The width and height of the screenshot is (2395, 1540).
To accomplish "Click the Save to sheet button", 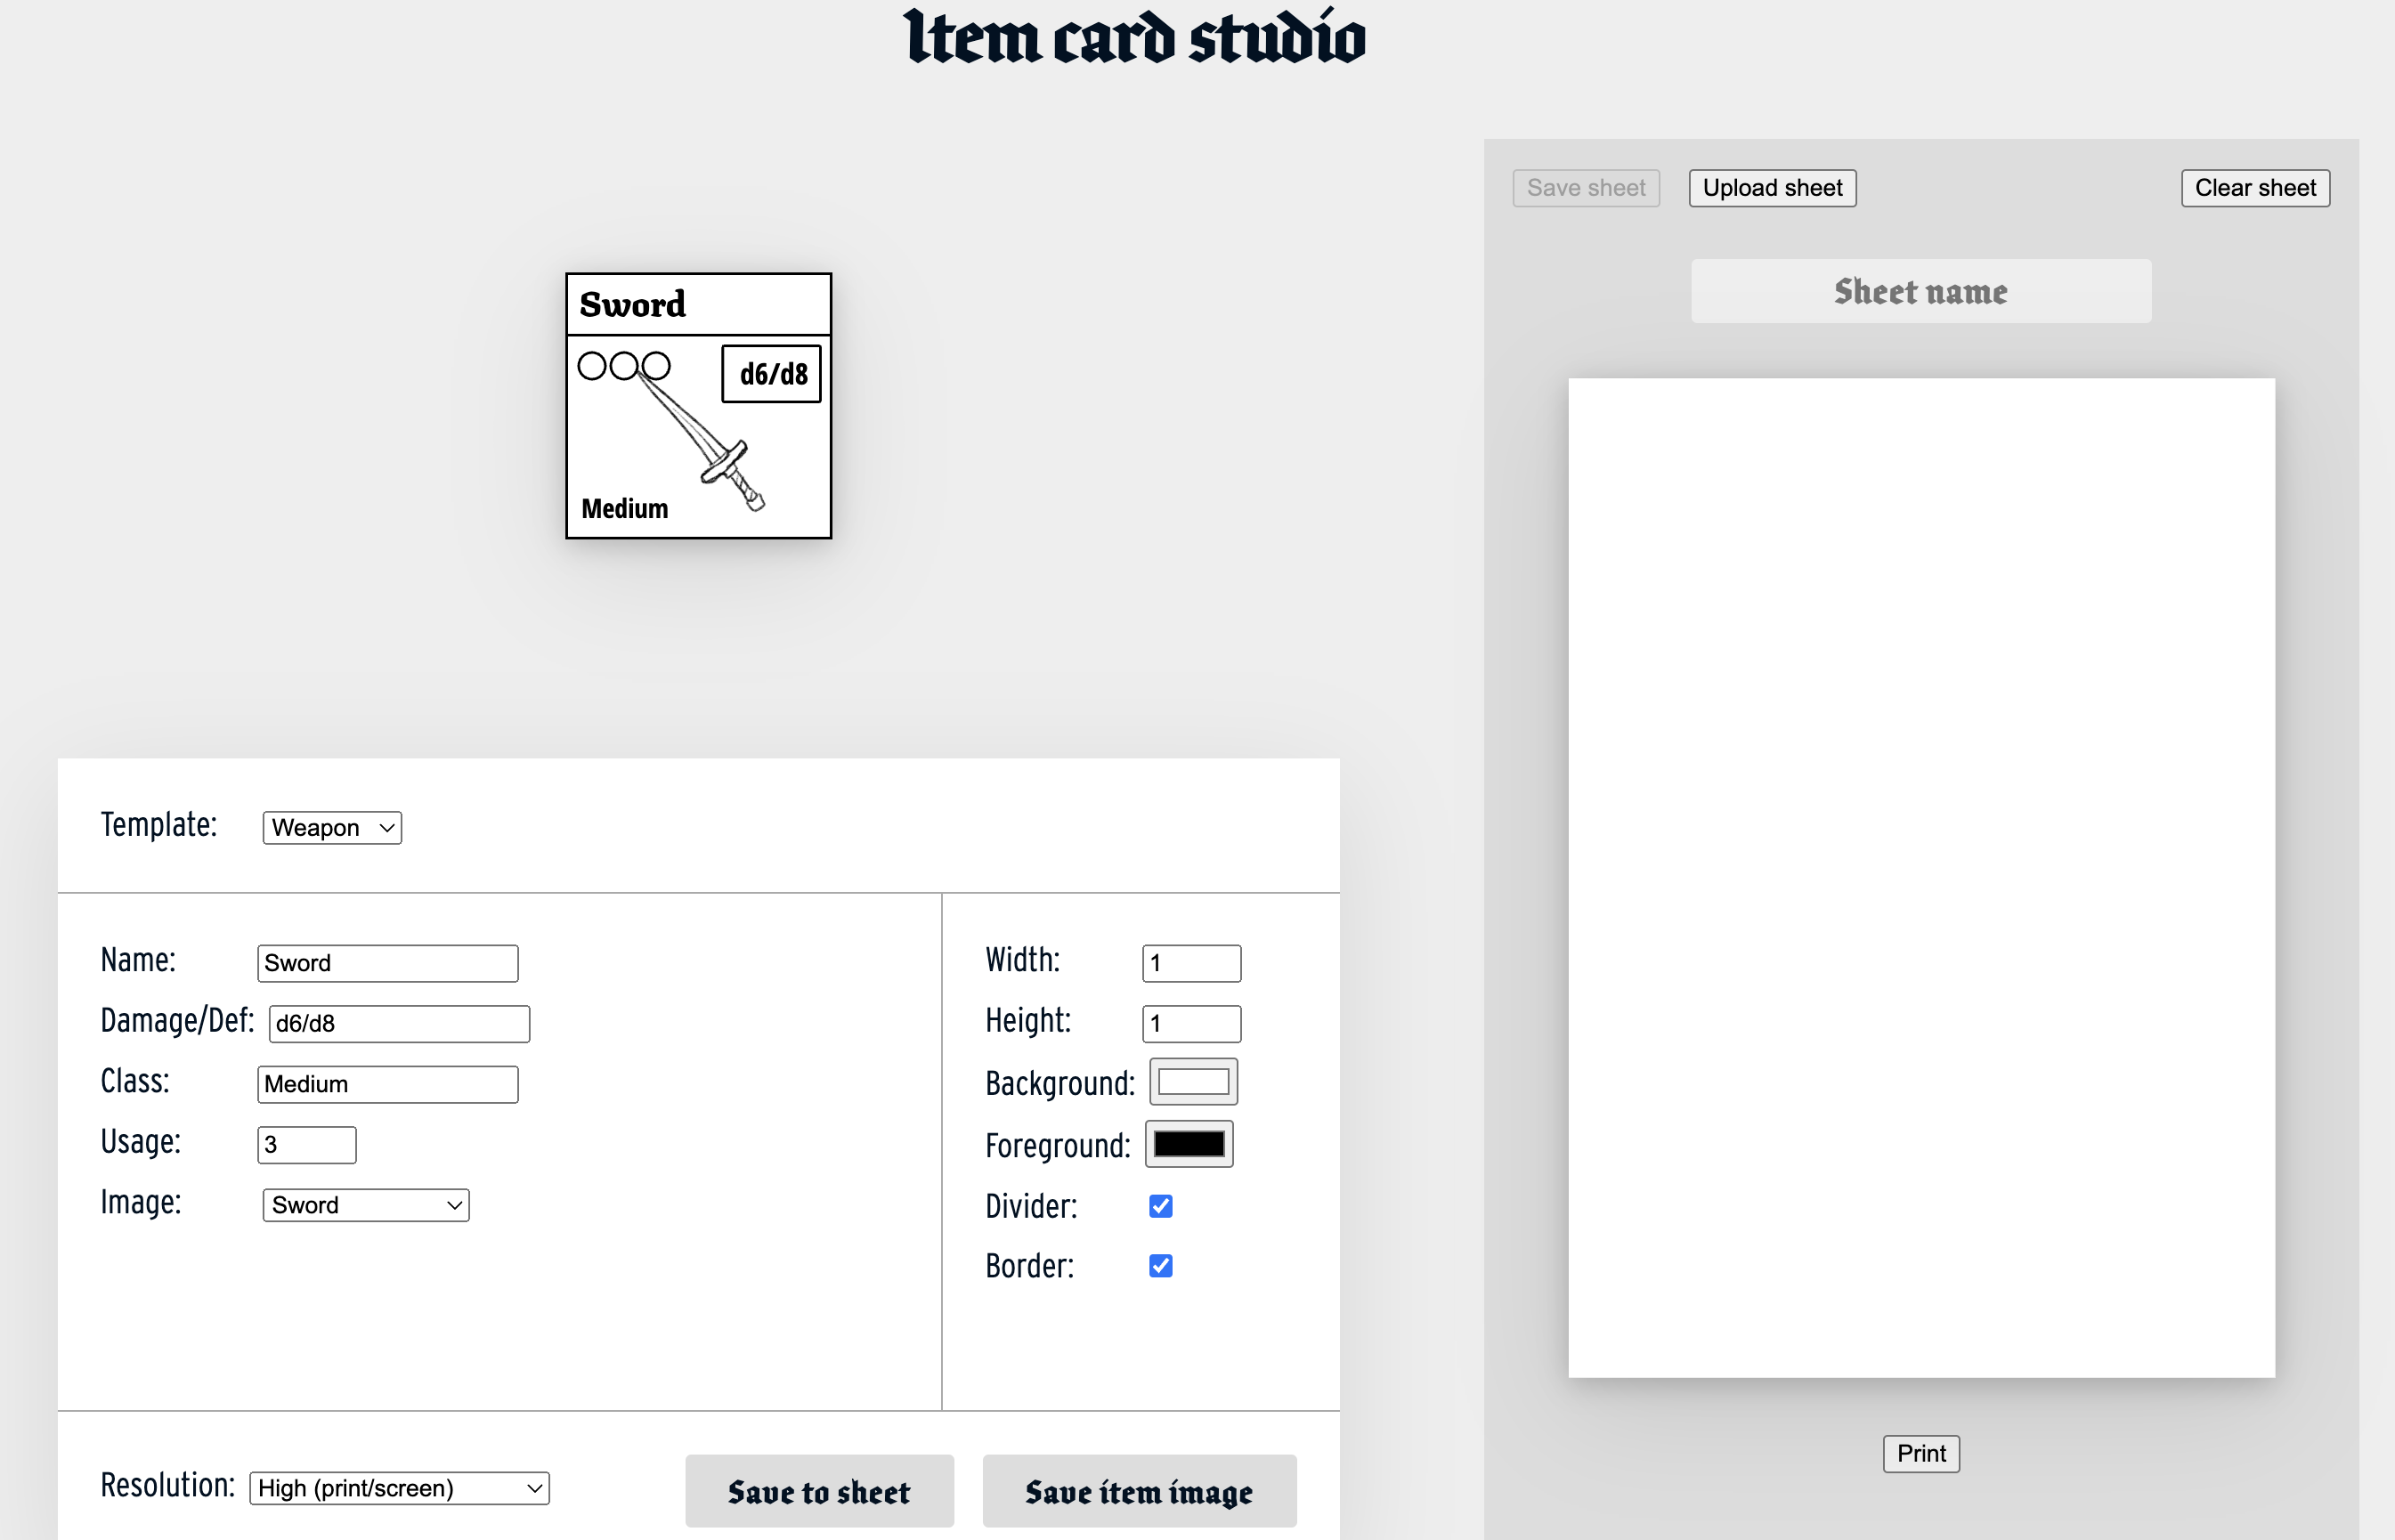I will [x=819, y=1491].
